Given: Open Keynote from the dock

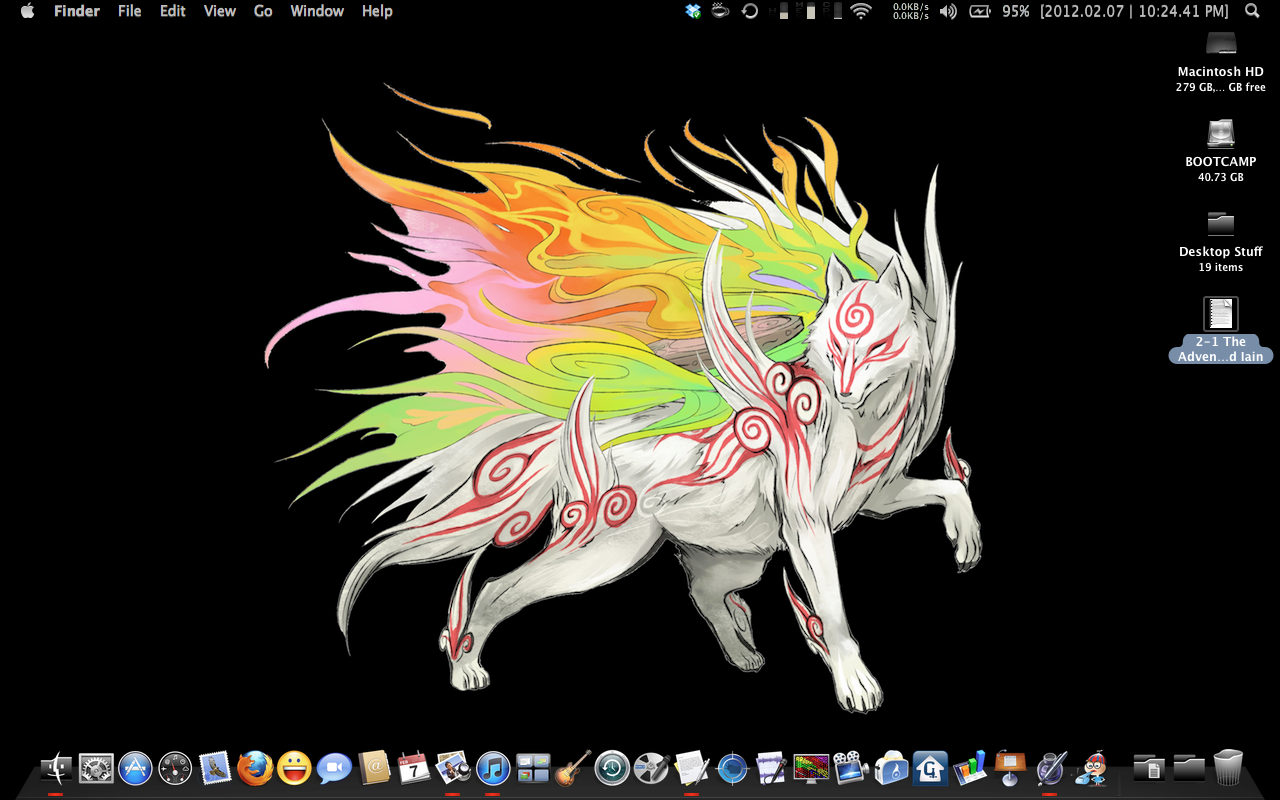Looking at the screenshot, I should click(x=1008, y=768).
